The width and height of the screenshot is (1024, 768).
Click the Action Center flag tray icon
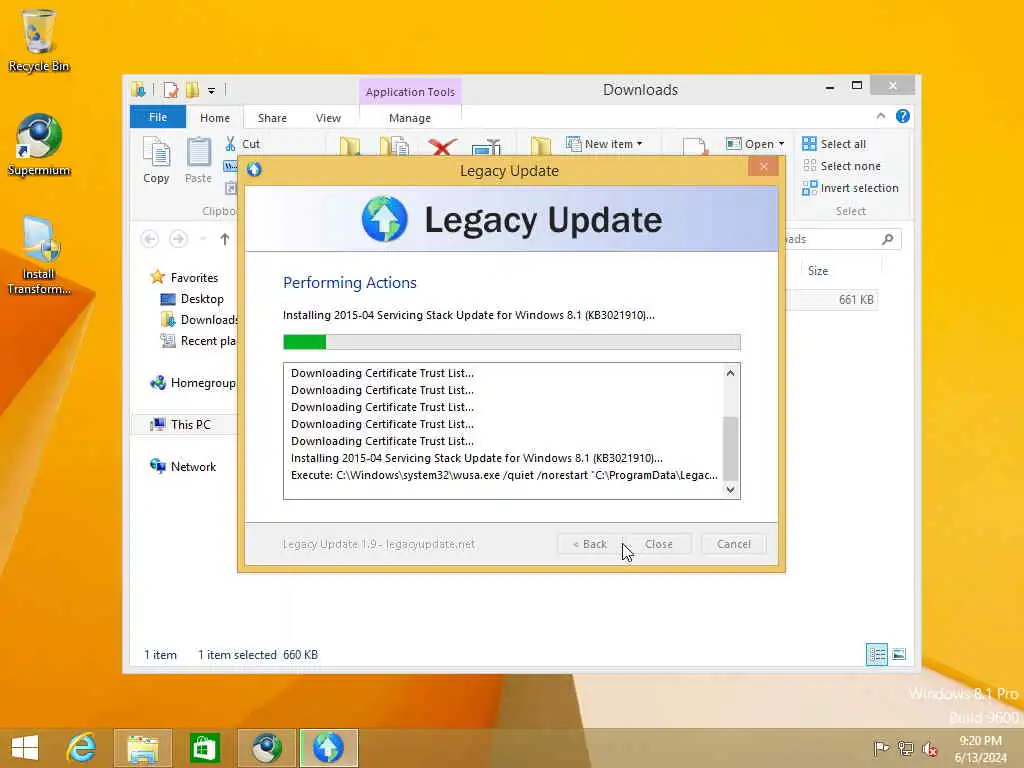(x=880, y=748)
